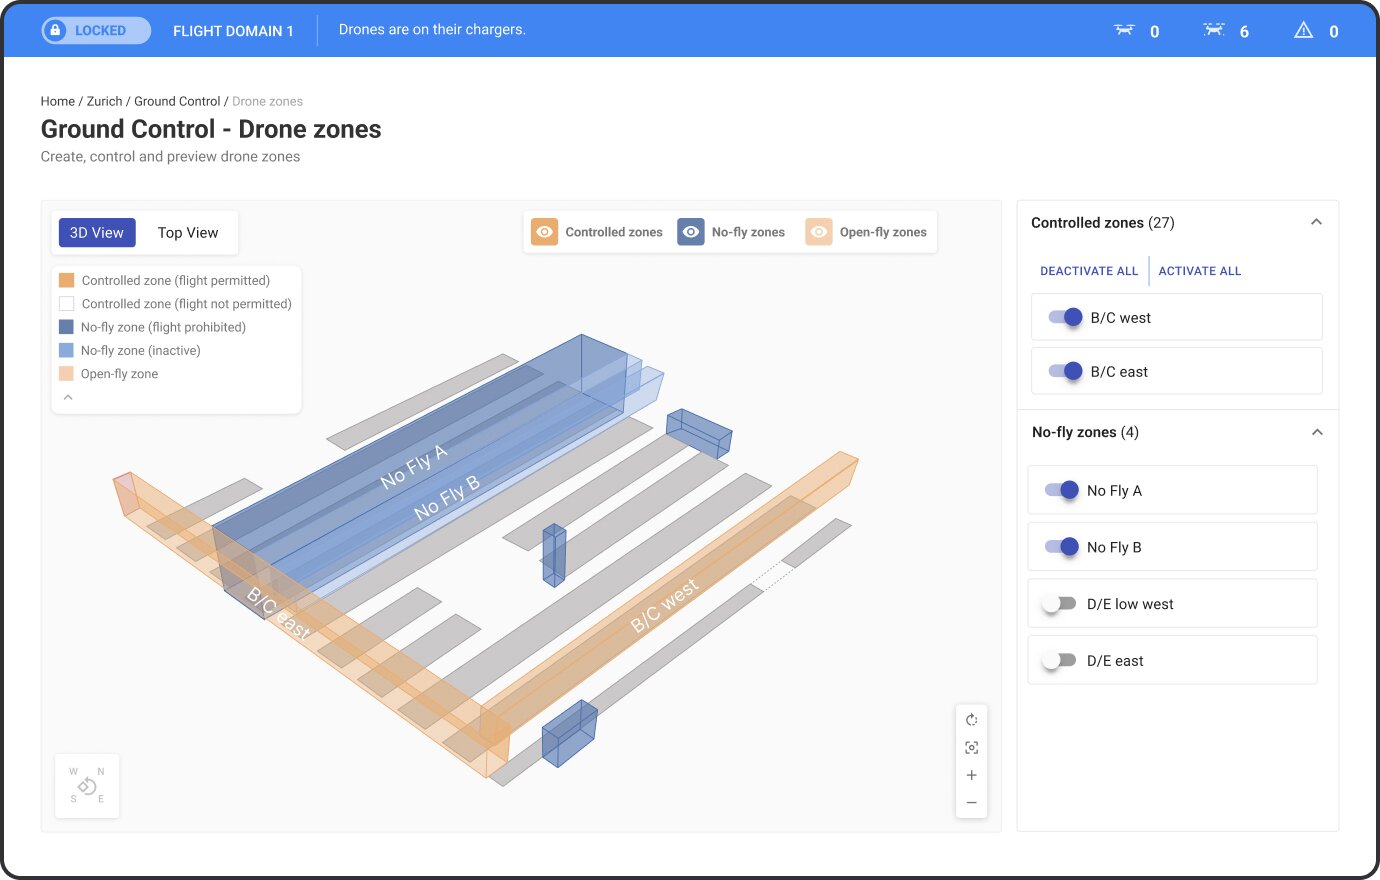Screen dimensions: 1380x880
Task: Collapse the No-fly zones panel section
Action: tap(1316, 432)
